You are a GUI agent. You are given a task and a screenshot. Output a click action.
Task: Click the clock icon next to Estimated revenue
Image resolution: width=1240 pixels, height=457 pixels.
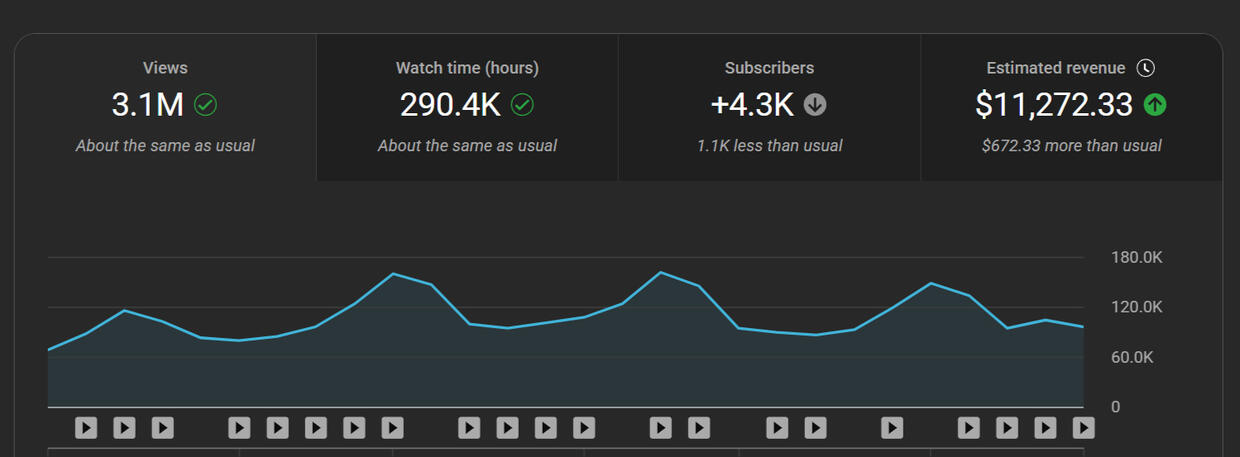[x=1146, y=68]
